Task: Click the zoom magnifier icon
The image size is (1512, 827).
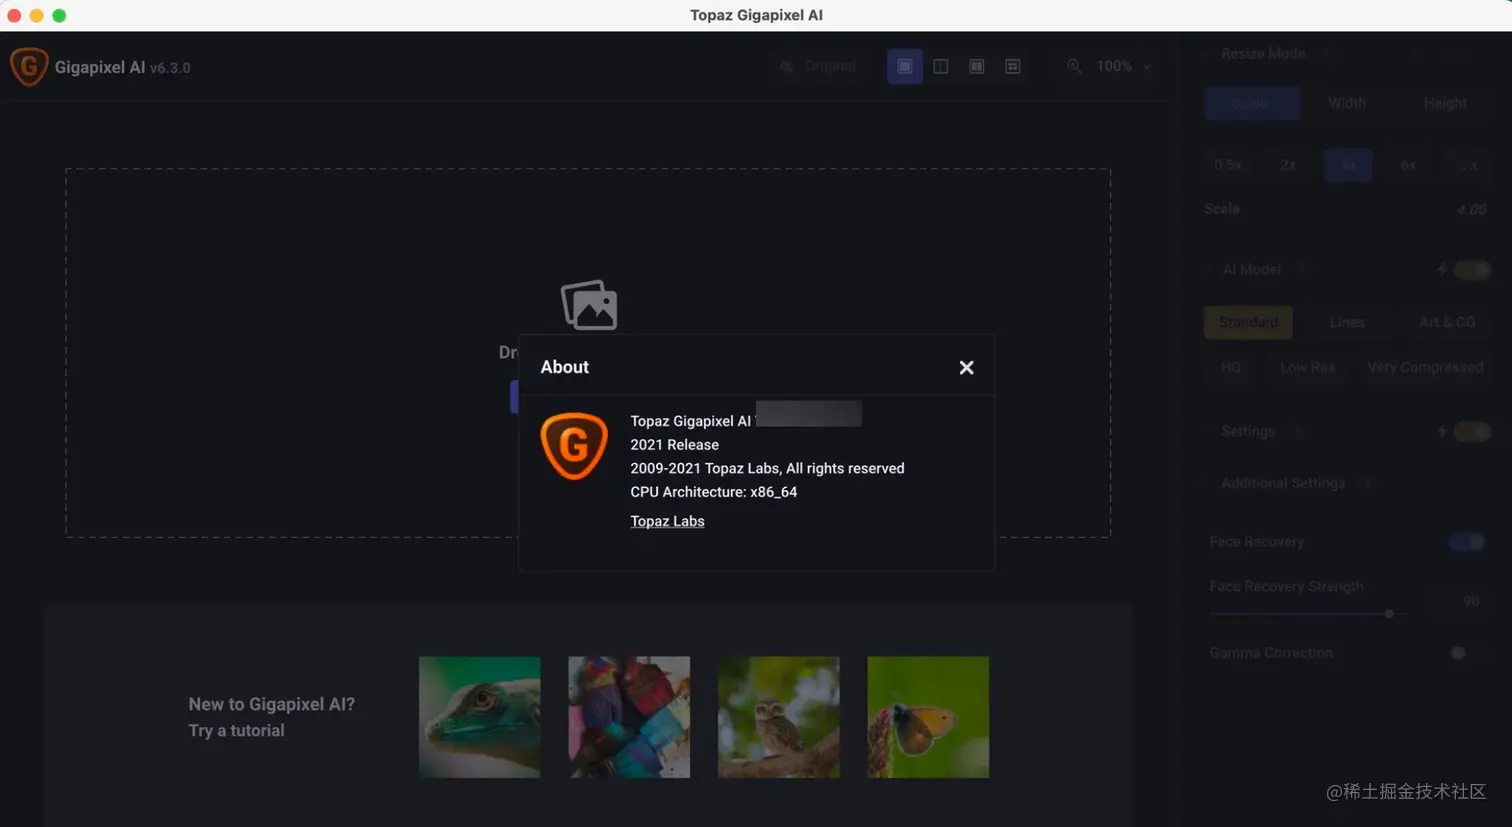Action: 1074,66
